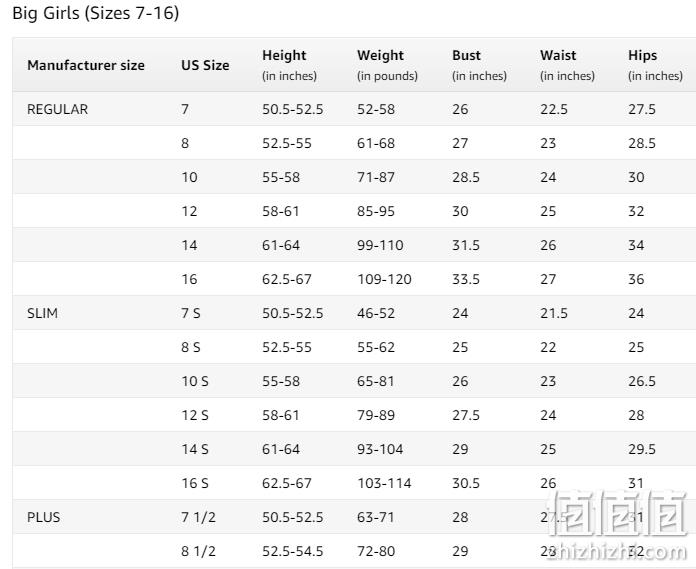The width and height of the screenshot is (696, 569).
Task: Click the 29.5 hips value
Action: coord(642,449)
